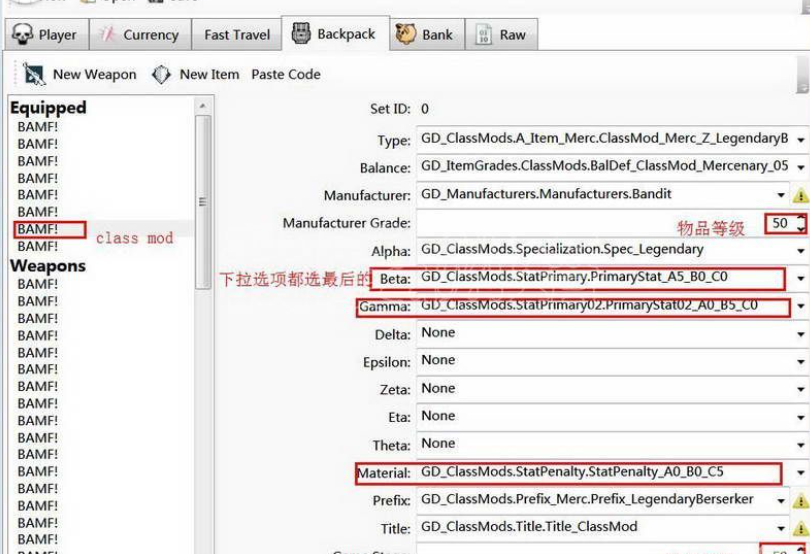Open the Type dropdown
This screenshot has width=810, height=554.
click(x=801, y=141)
